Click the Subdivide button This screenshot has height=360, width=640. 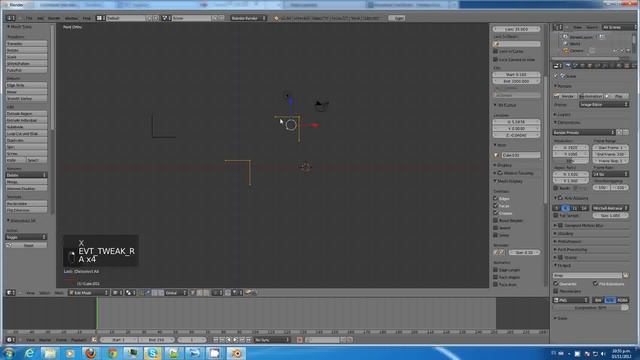tap(26, 127)
